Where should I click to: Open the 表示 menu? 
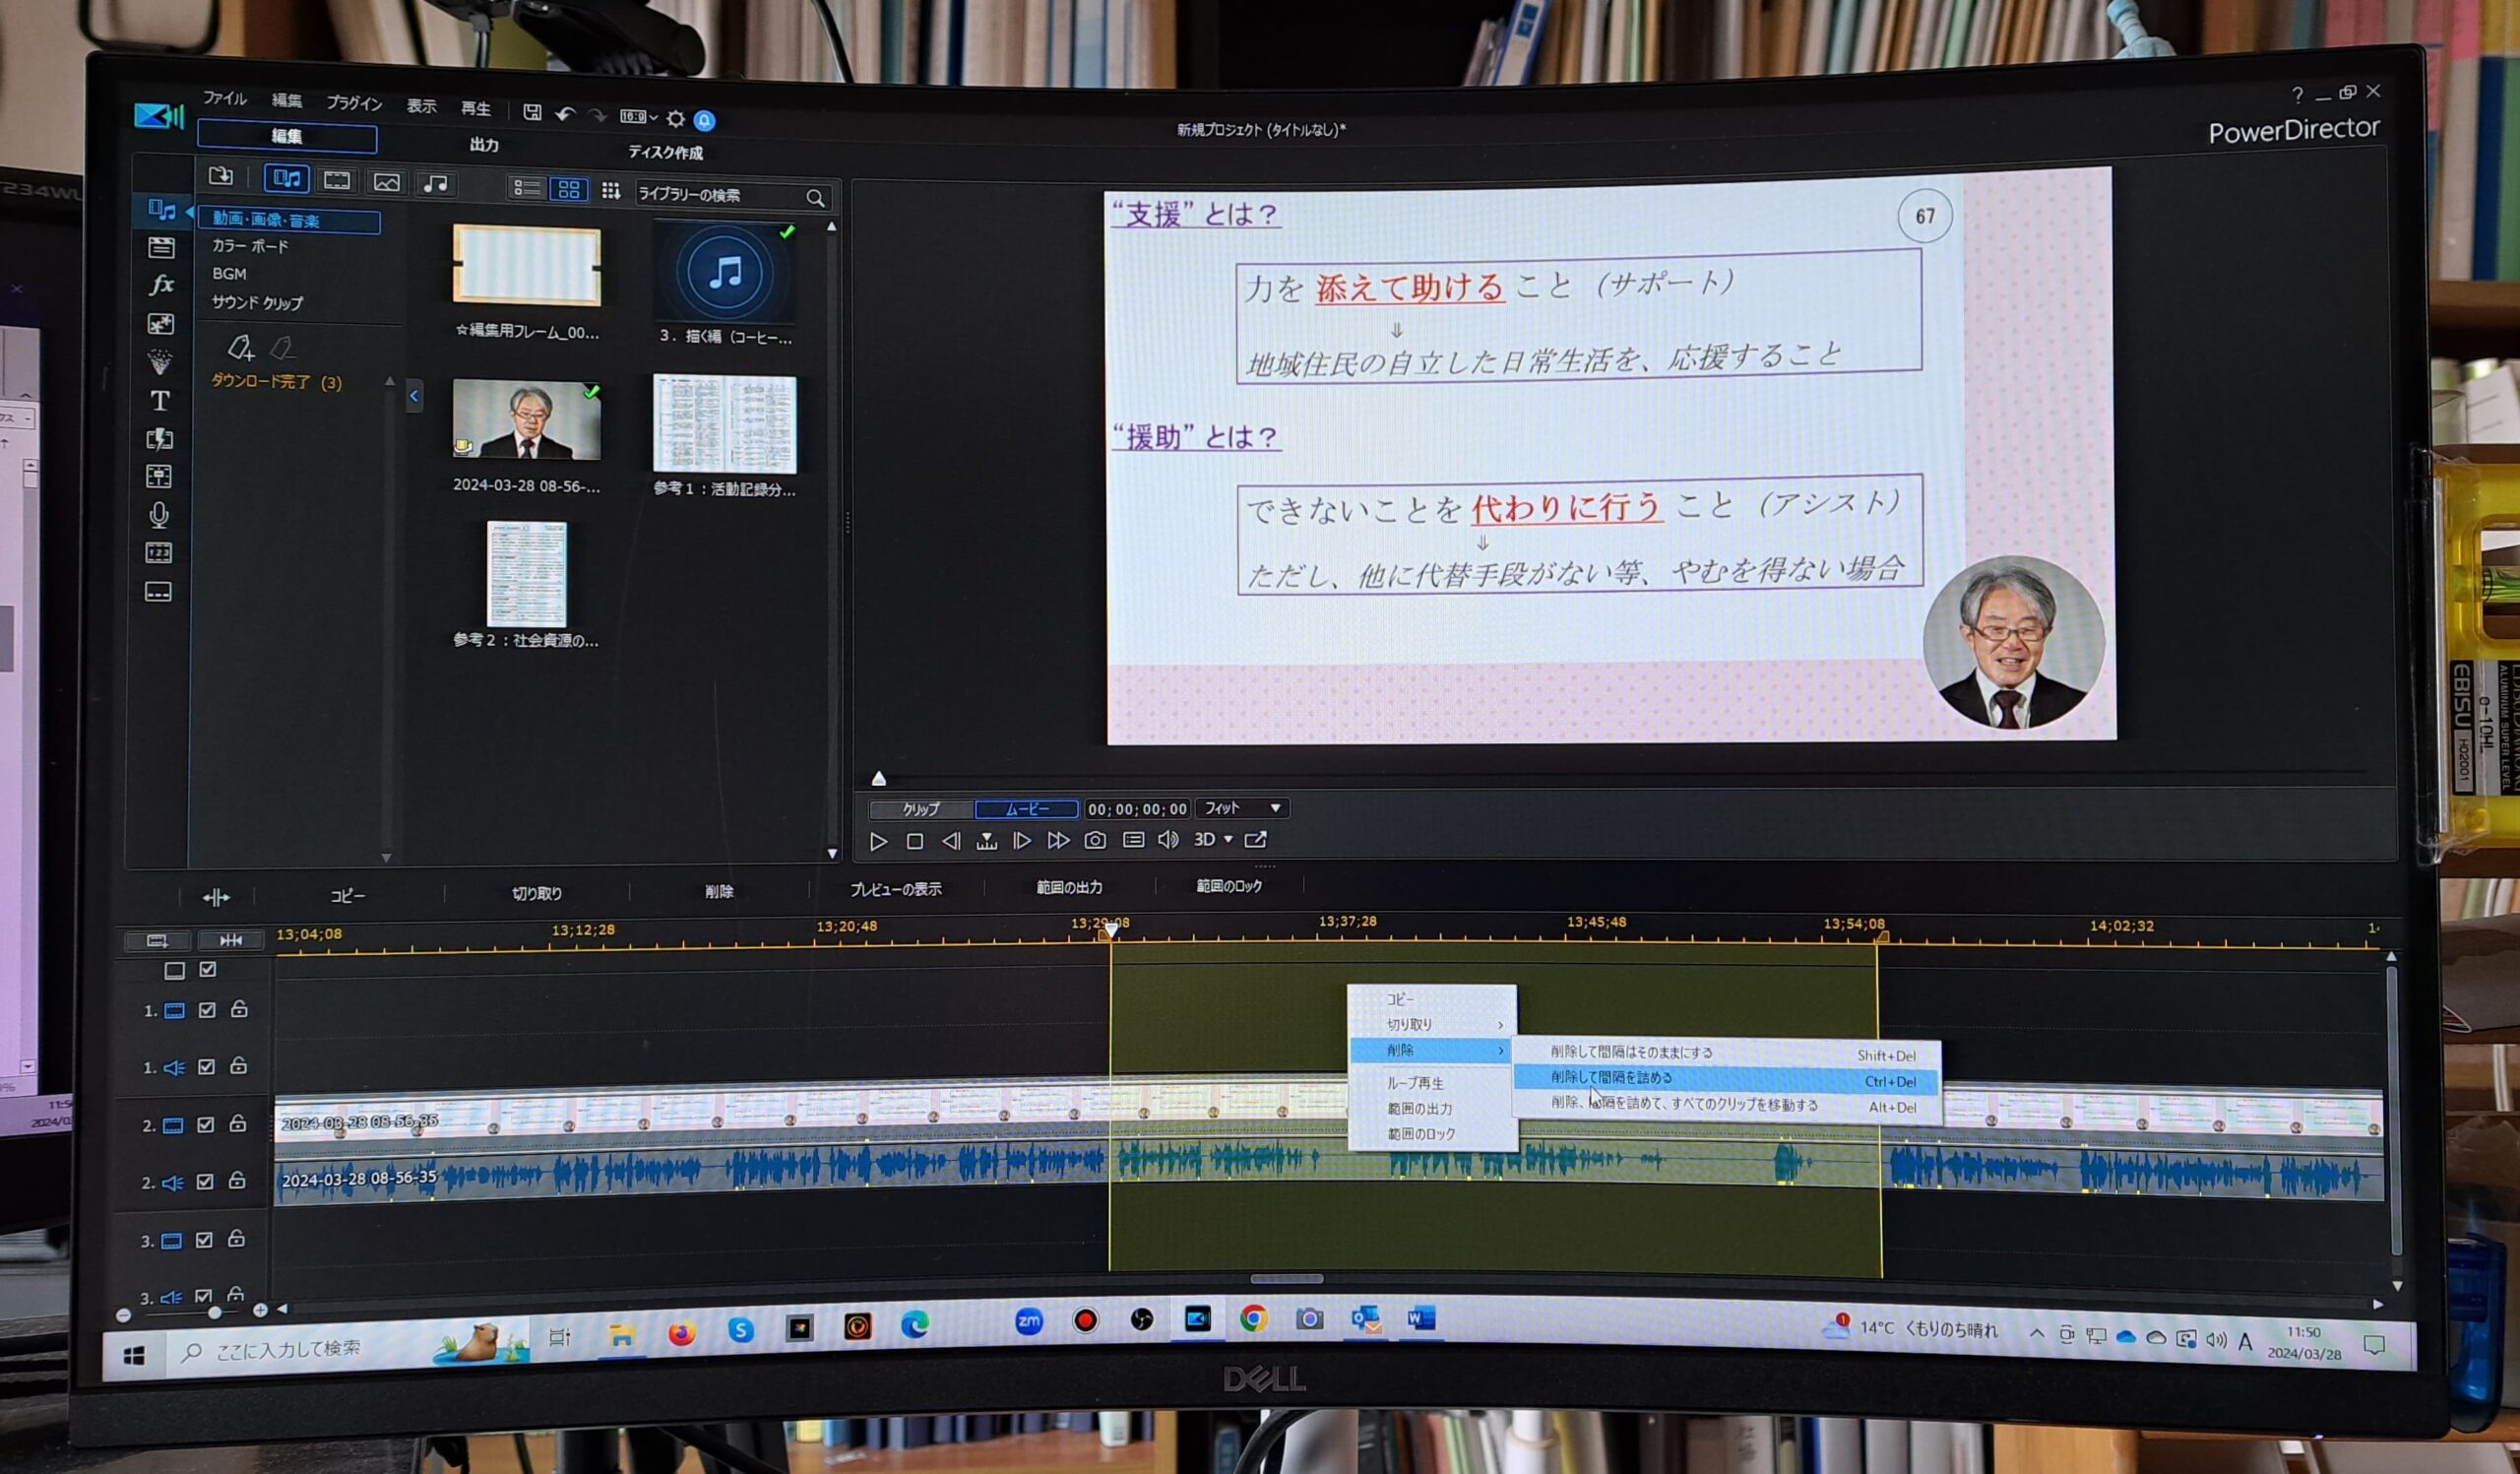click(421, 106)
